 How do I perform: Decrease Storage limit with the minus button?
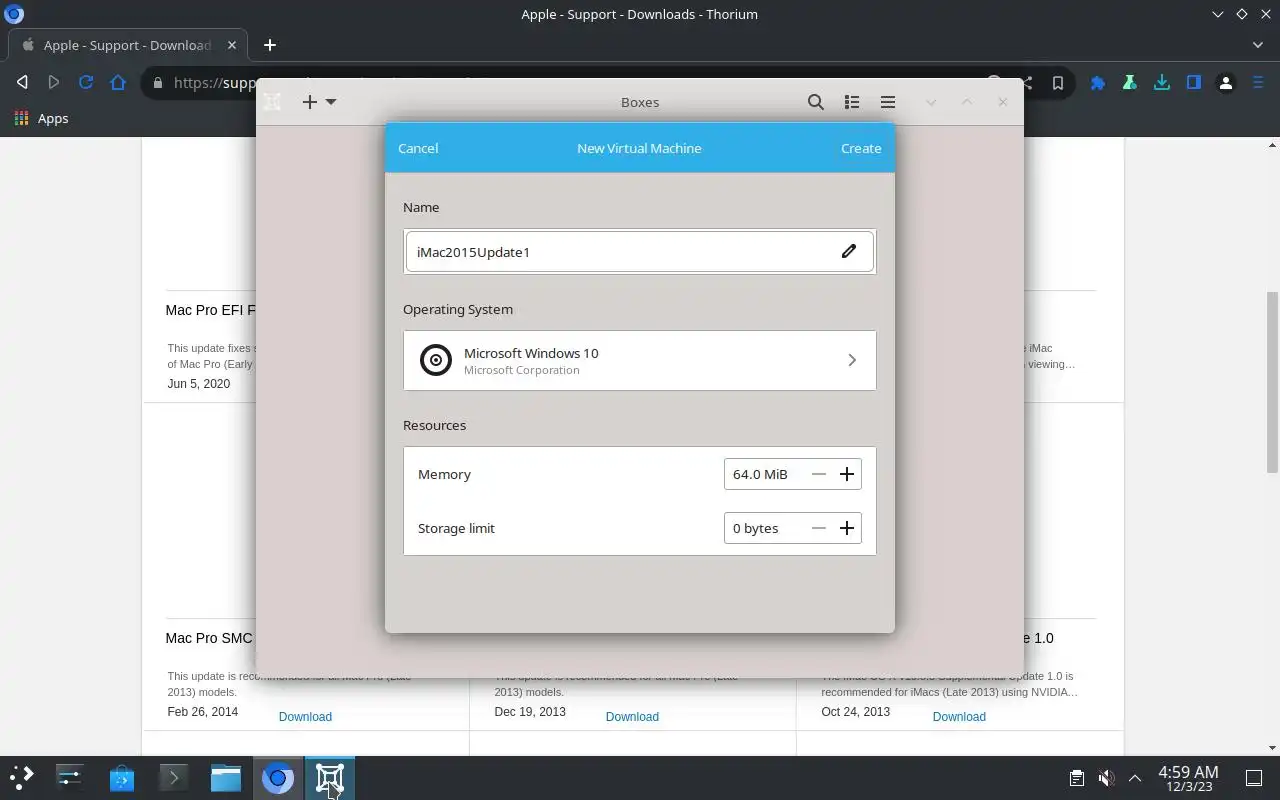click(x=819, y=528)
